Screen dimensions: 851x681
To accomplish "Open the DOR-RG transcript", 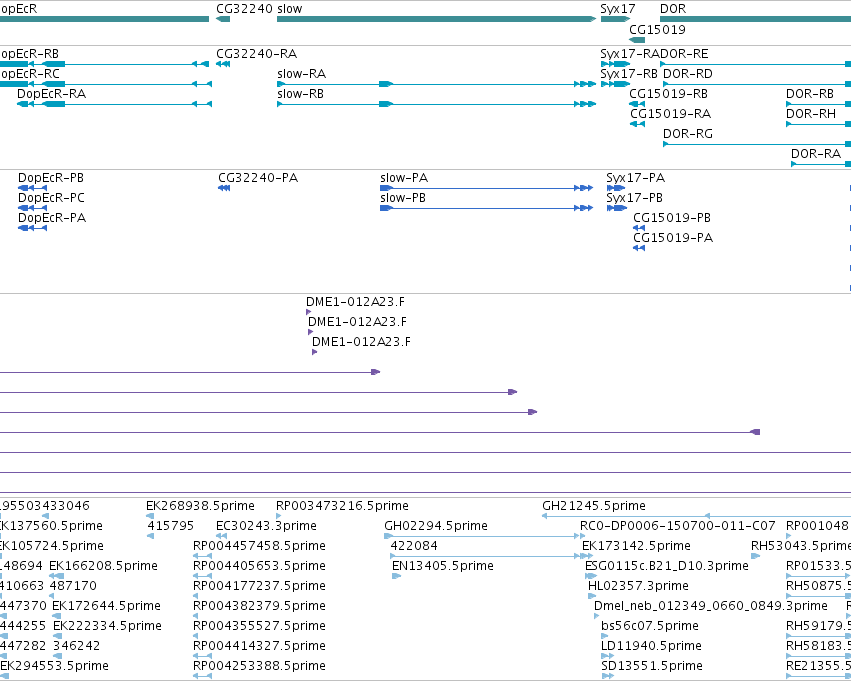I will click(x=688, y=135).
